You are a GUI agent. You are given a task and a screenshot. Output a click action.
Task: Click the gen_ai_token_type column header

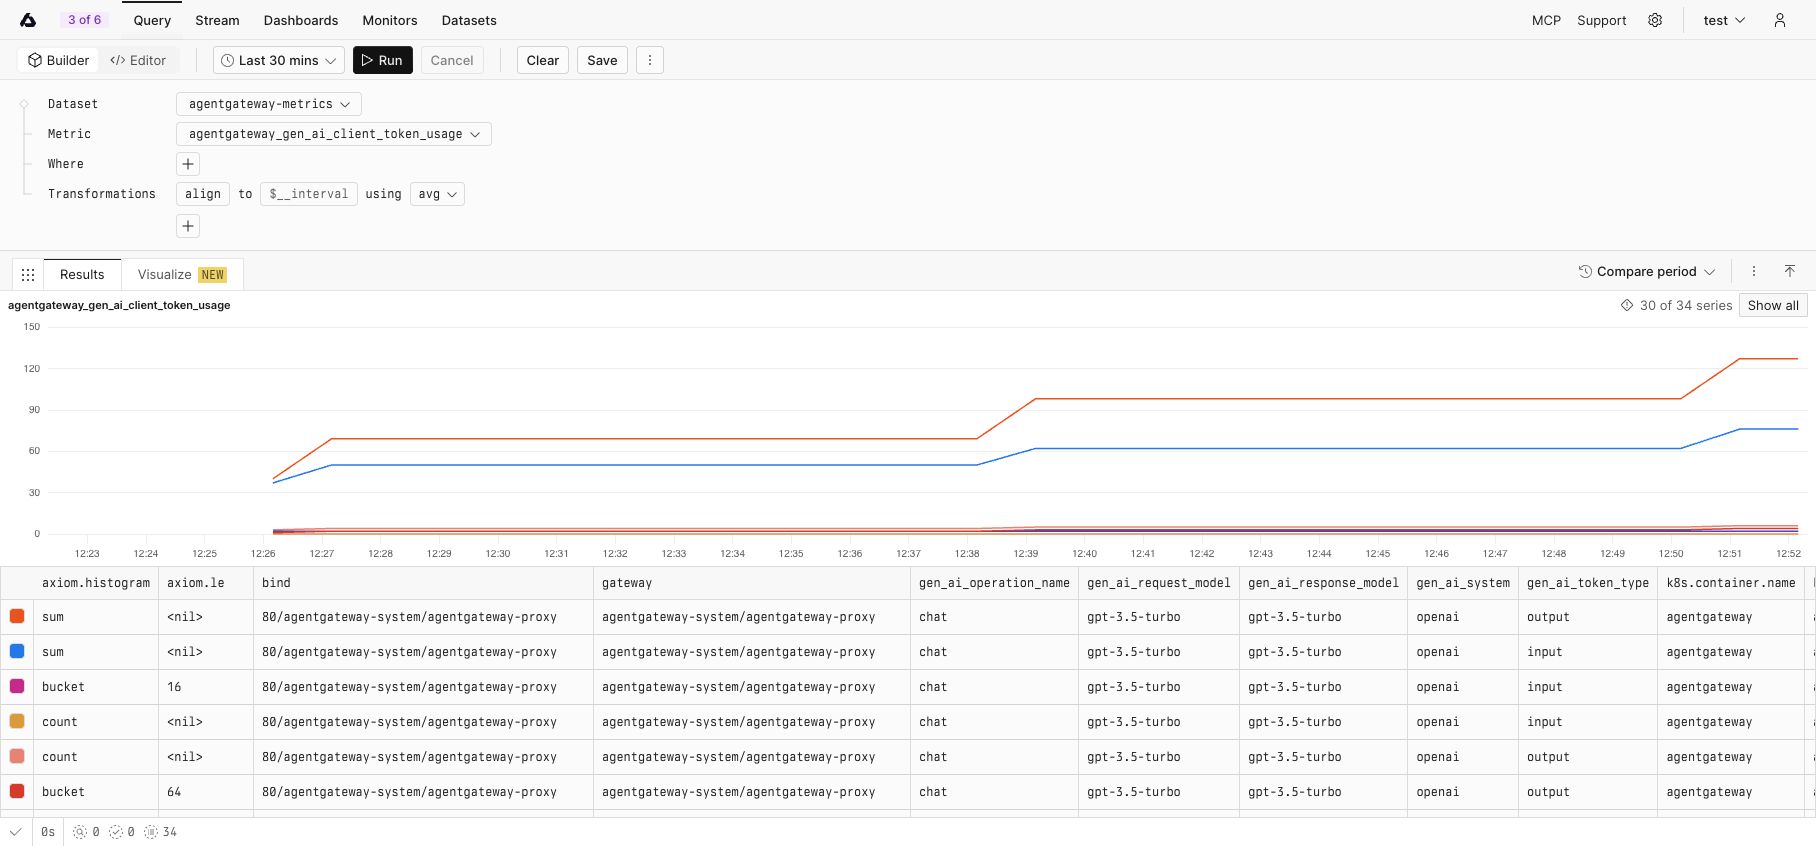point(1588,583)
